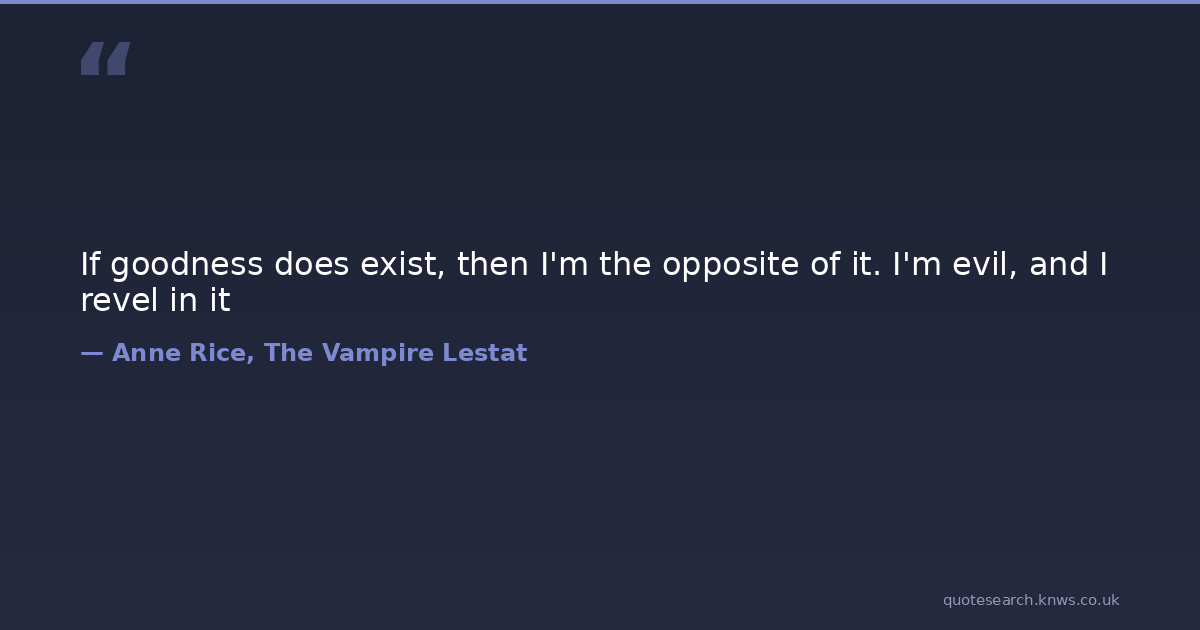Image resolution: width=1200 pixels, height=630 pixels.
Task: Click the first "I'm" in the quote
Action: (x=565, y=265)
